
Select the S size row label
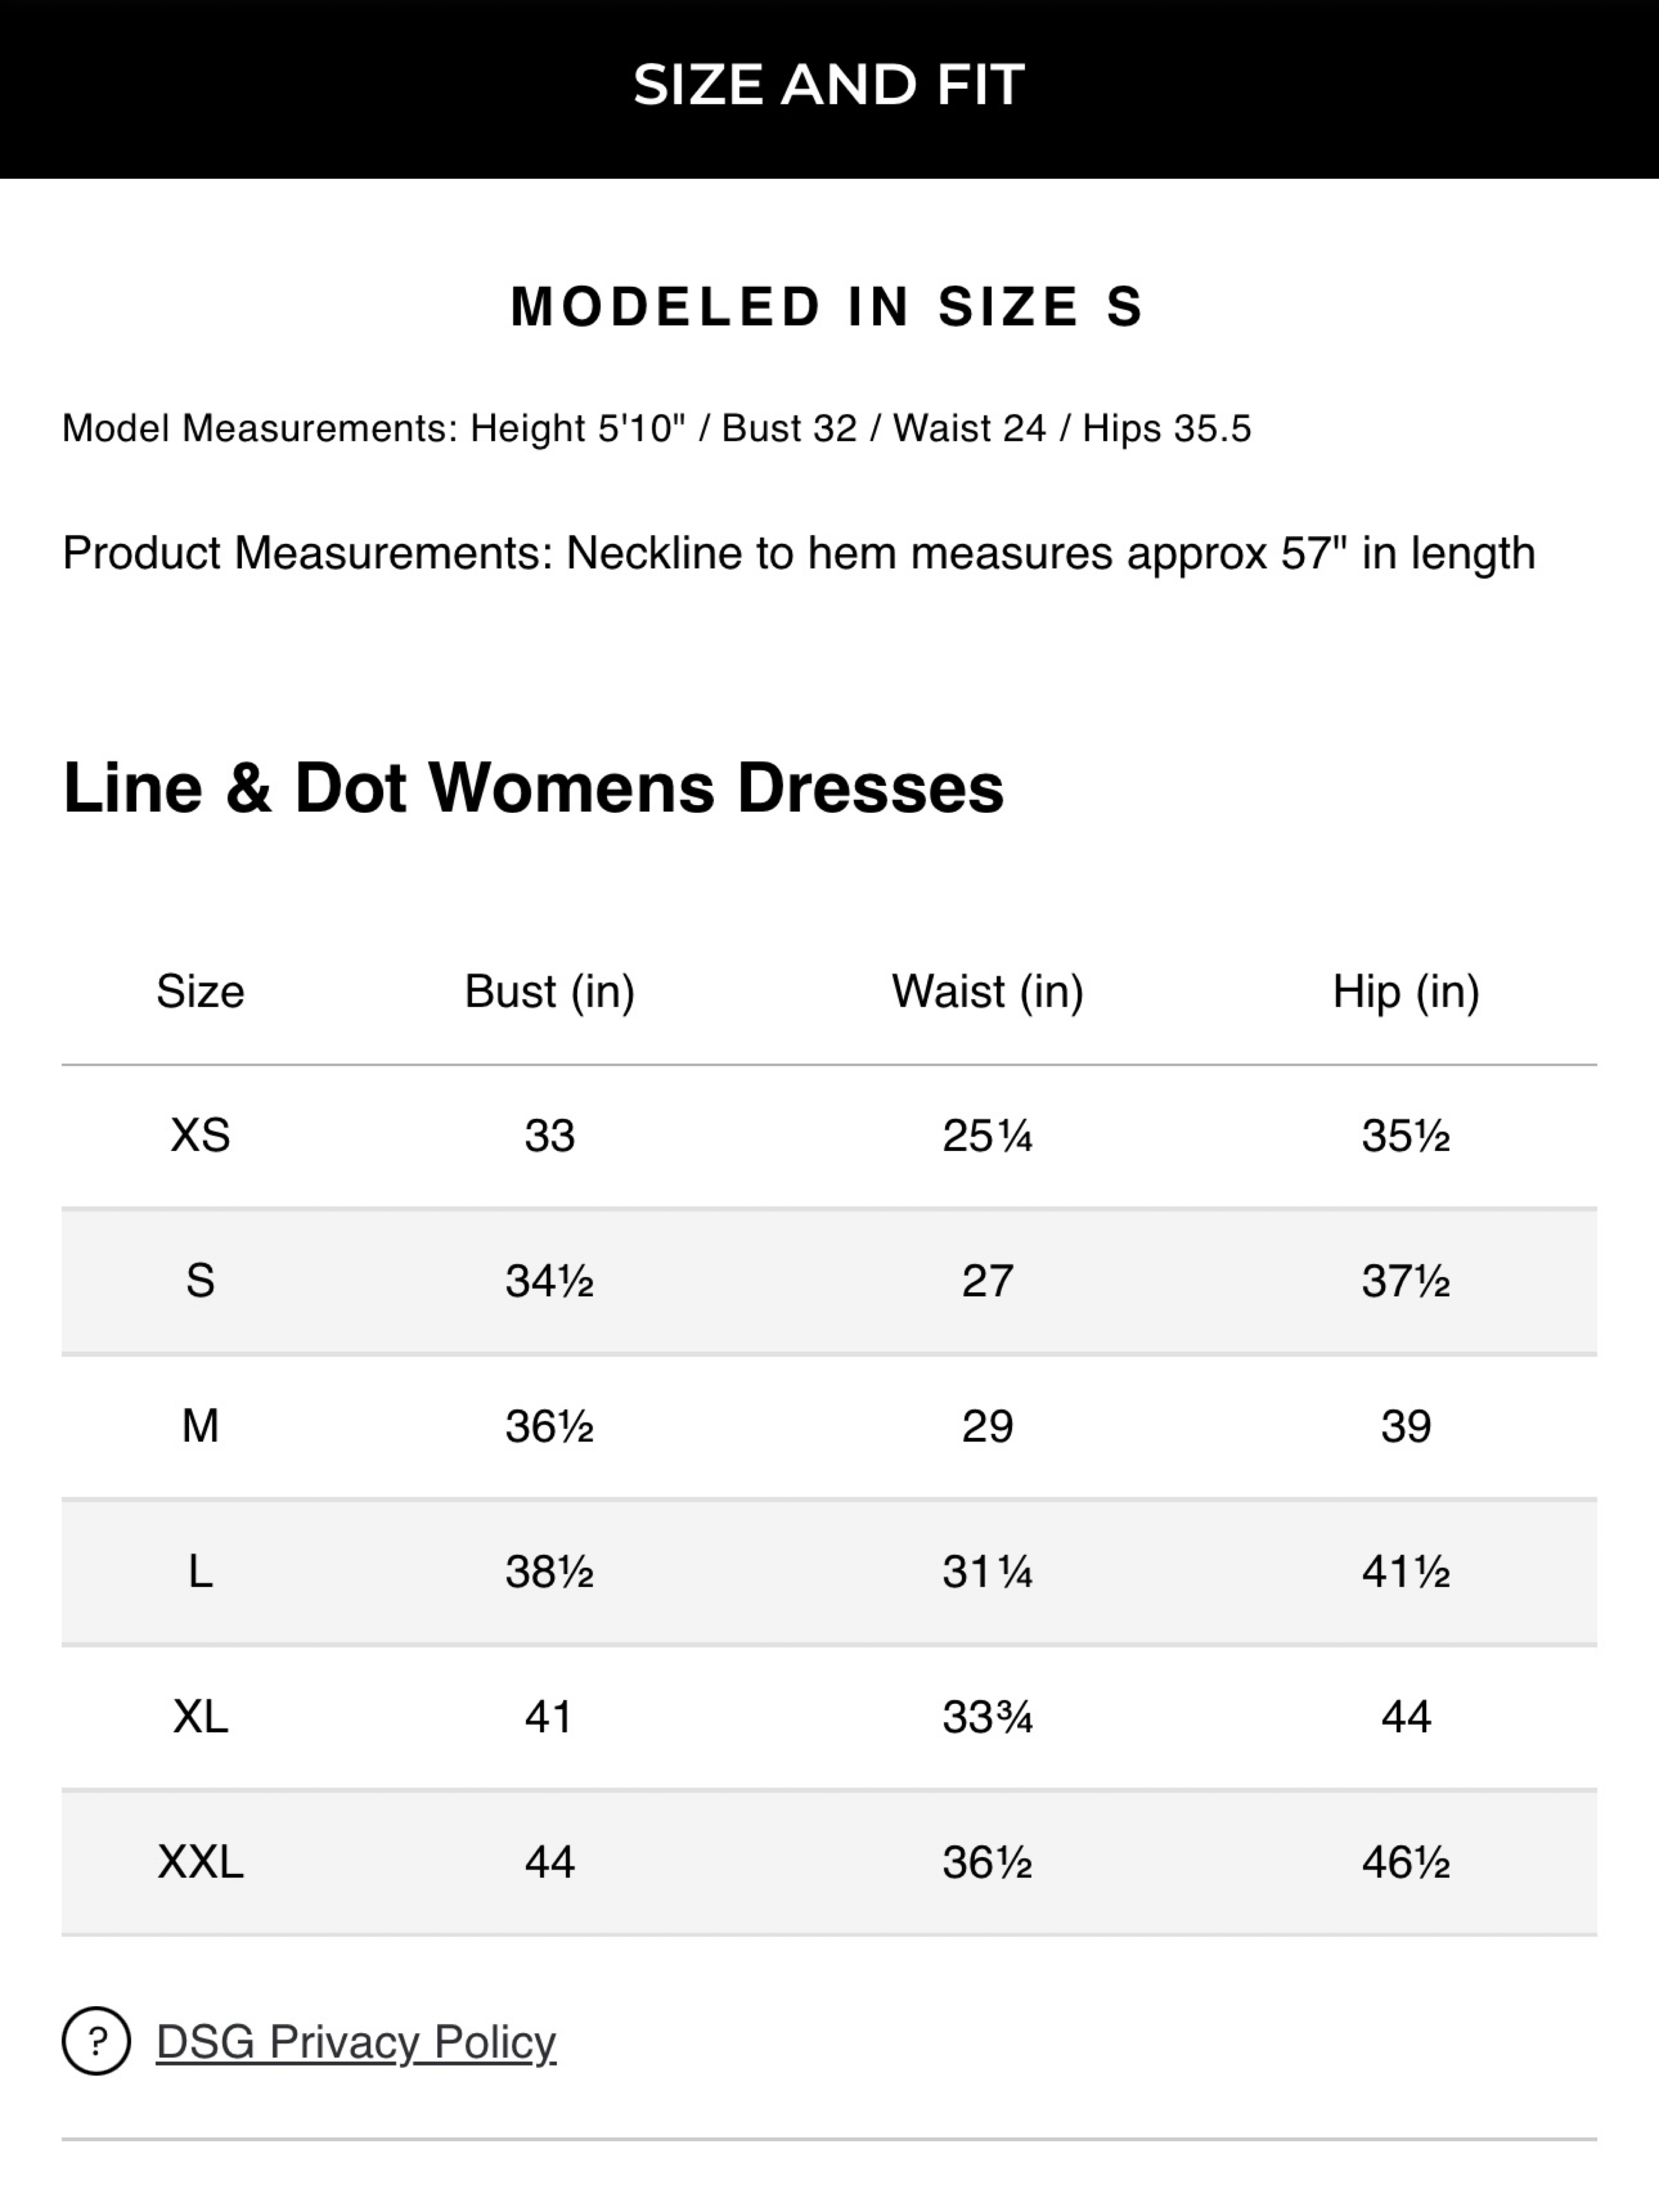click(200, 1281)
